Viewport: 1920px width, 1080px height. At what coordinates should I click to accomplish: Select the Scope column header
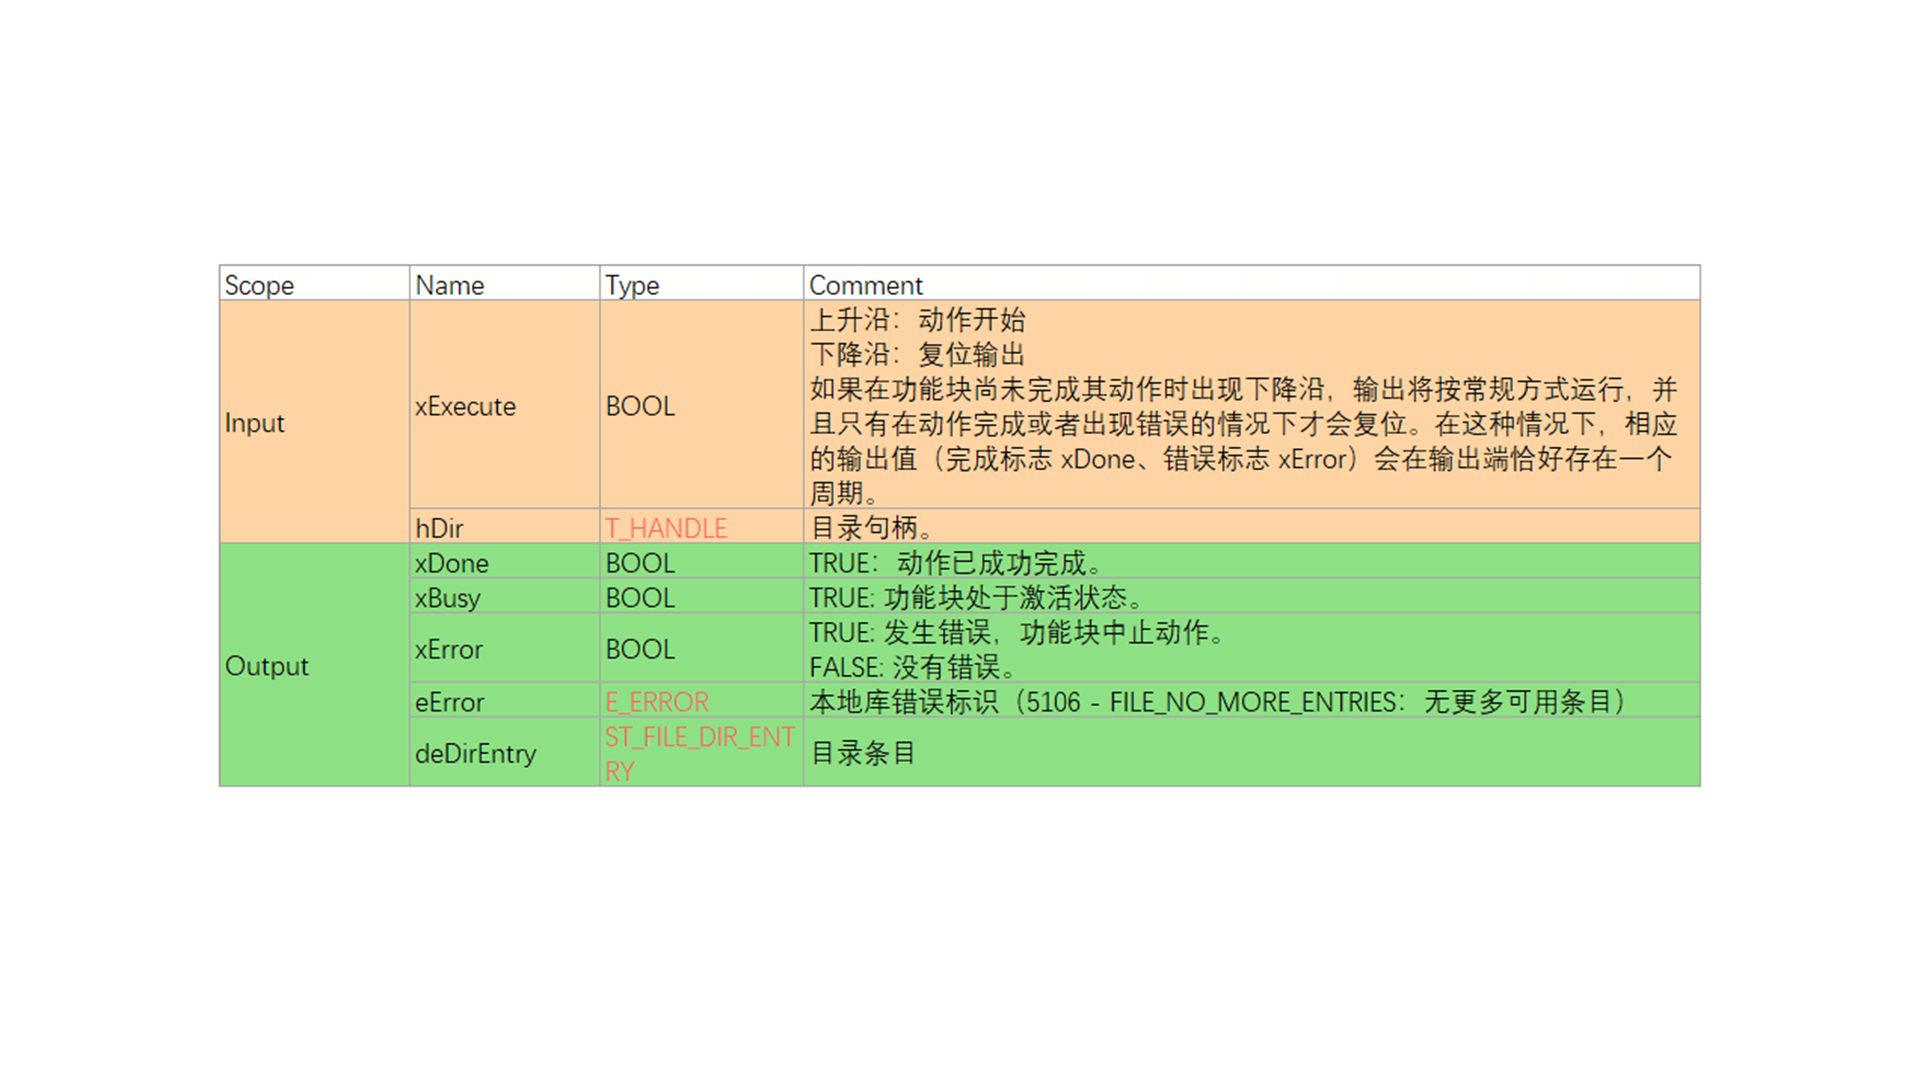(259, 285)
